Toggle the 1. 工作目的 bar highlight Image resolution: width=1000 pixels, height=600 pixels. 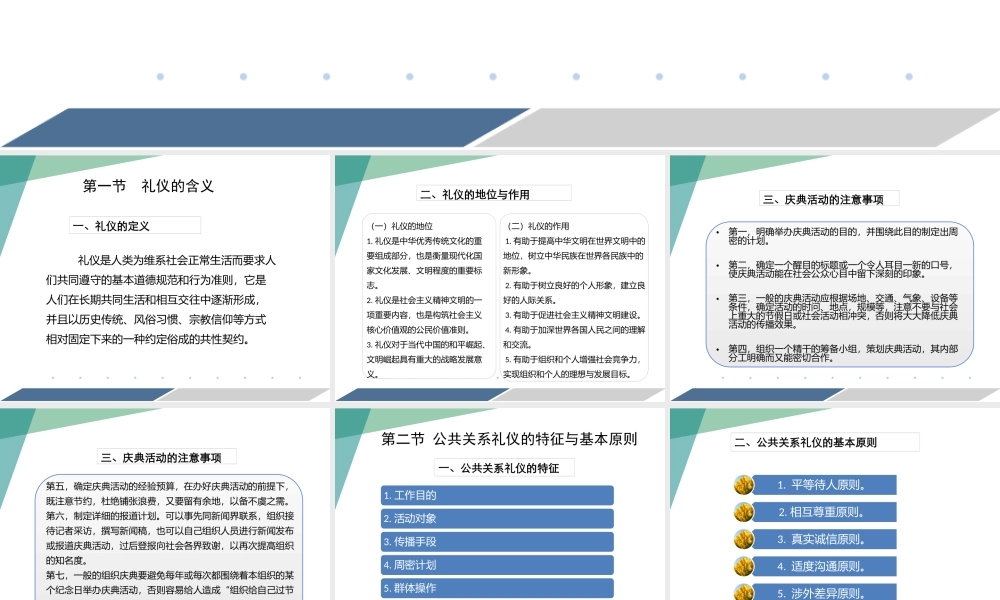click(x=496, y=494)
